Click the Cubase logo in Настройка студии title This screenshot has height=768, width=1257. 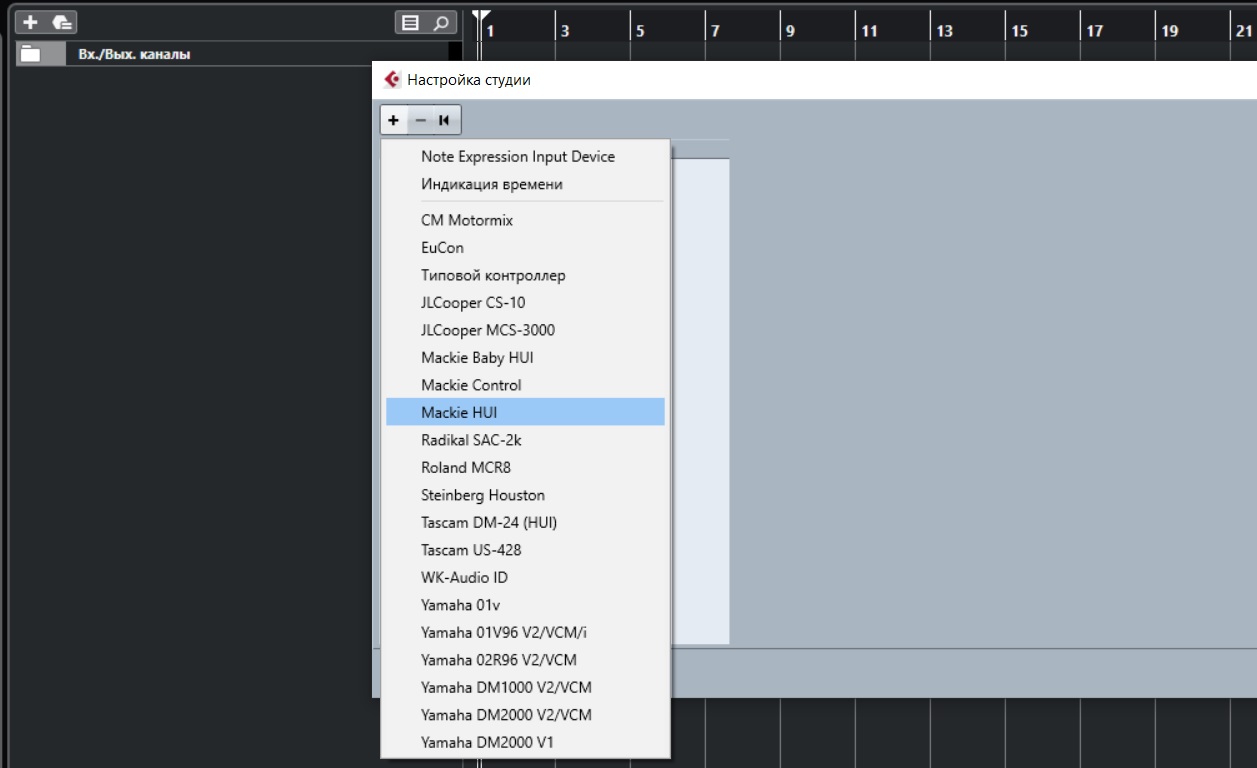(392, 80)
